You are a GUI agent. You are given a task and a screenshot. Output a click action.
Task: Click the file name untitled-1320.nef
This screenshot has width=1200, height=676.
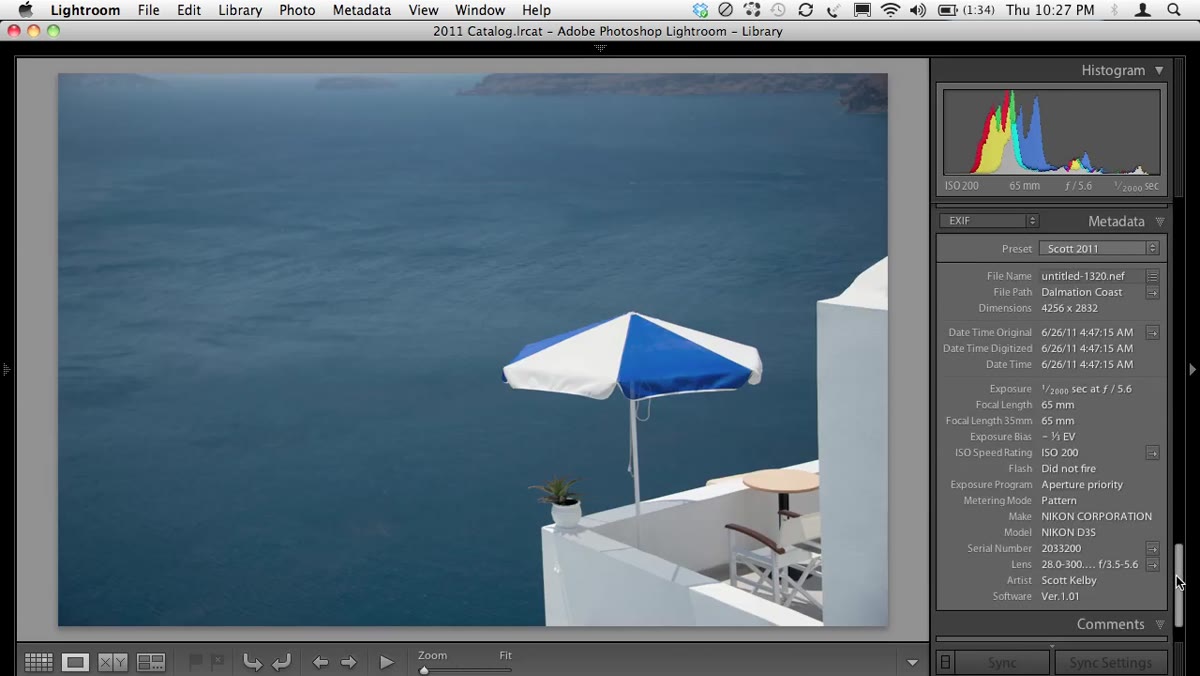tap(1083, 276)
